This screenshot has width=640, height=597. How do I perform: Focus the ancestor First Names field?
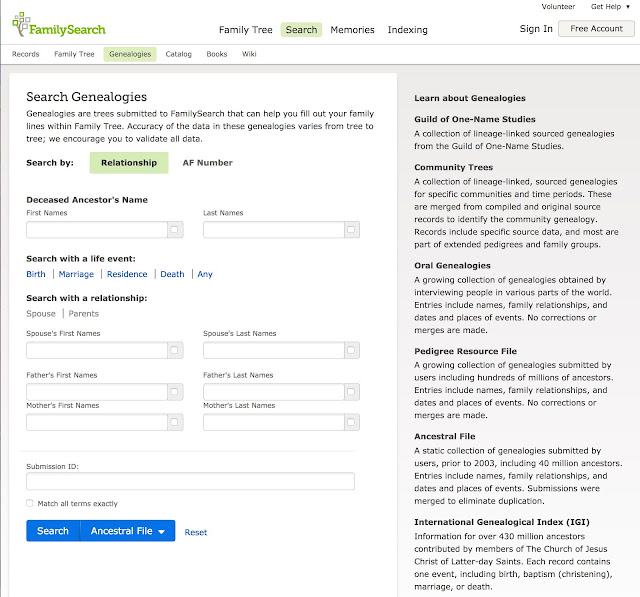click(97, 230)
